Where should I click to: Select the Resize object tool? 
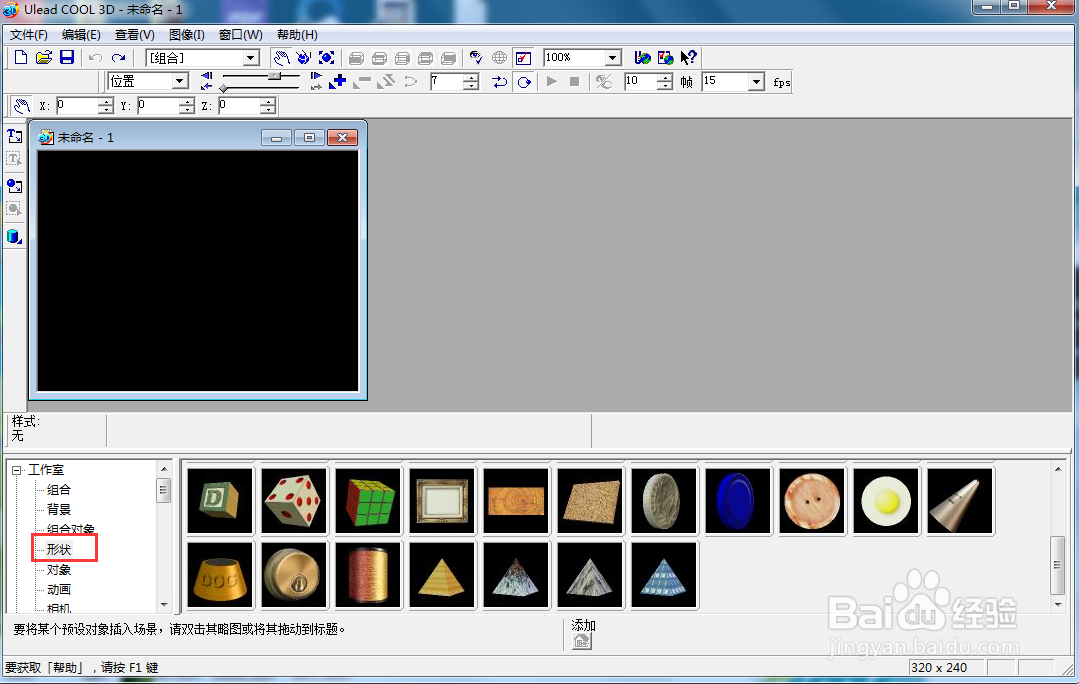pyautogui.click(x=326, y=58)
